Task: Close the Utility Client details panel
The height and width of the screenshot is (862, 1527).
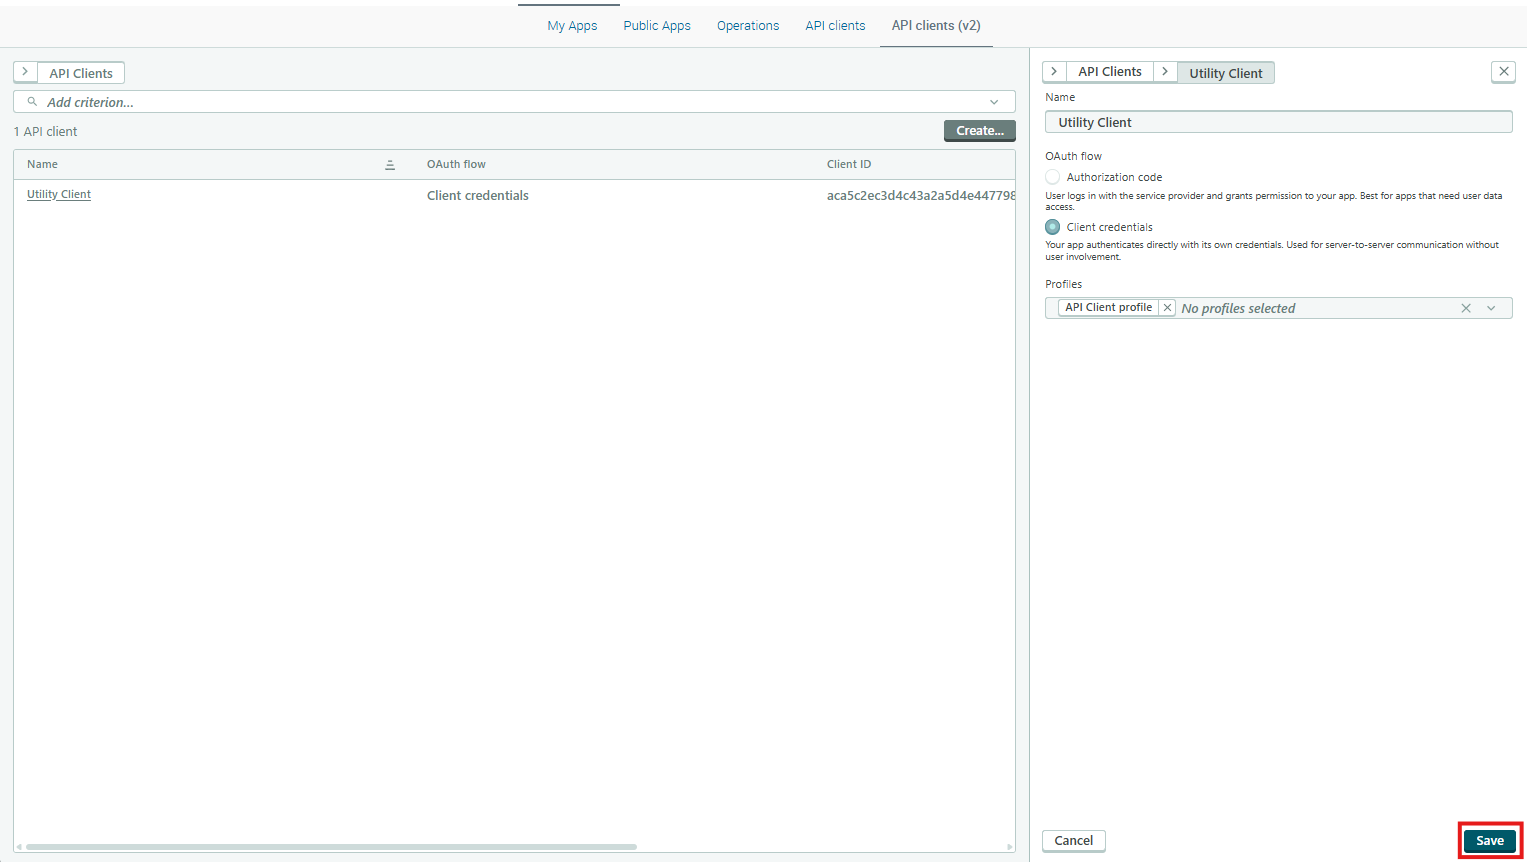Action: pyautogui.click(x=1503, y=71)
